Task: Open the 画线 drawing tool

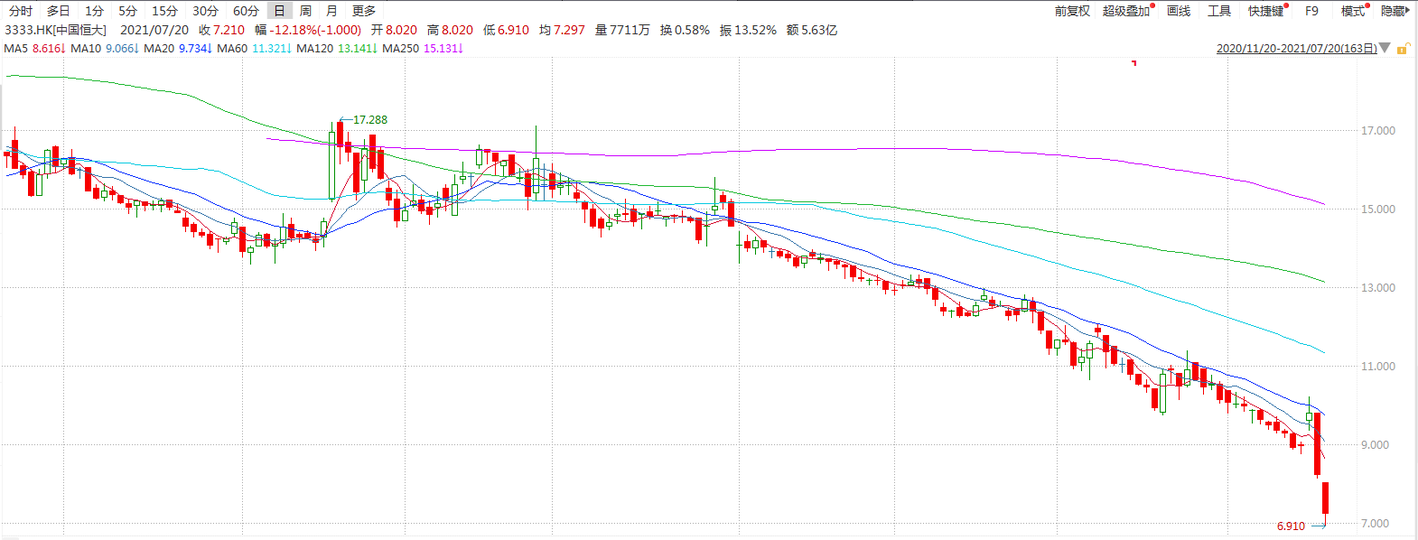Action: [x=1179, y=11]
